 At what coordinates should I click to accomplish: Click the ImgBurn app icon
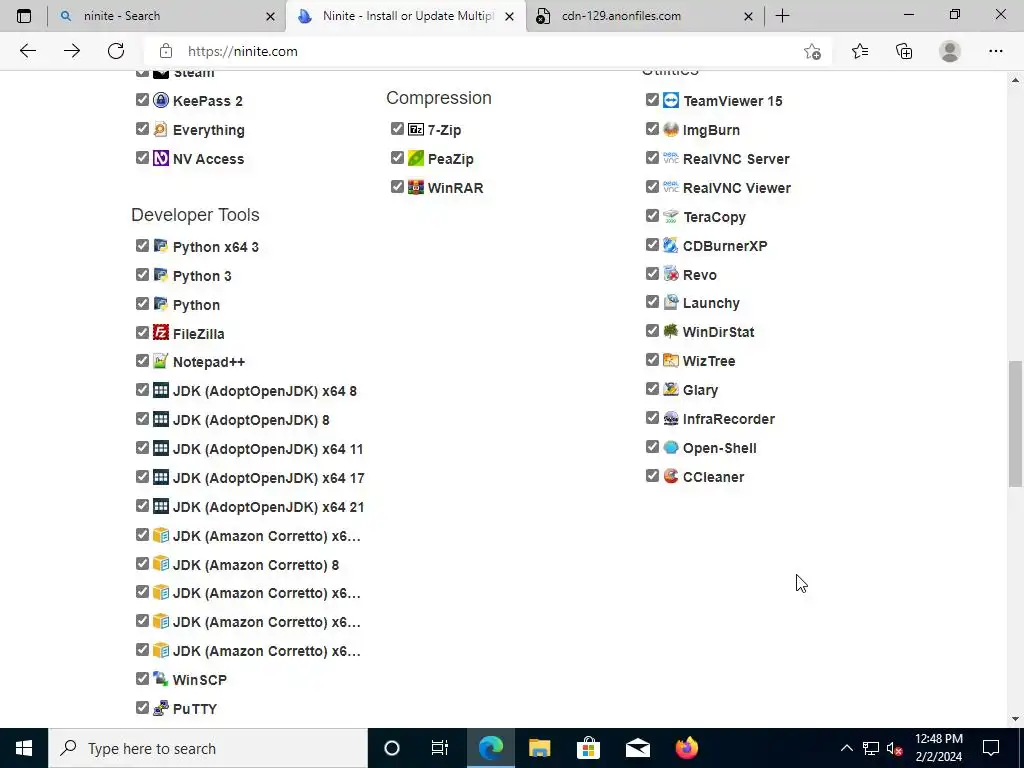[671, 129]
